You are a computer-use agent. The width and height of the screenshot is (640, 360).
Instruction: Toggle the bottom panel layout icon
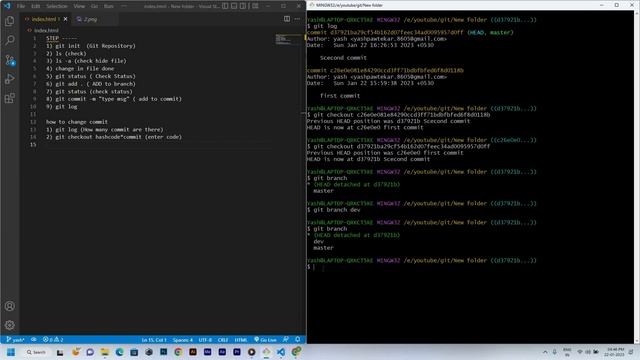click(234, 6)
